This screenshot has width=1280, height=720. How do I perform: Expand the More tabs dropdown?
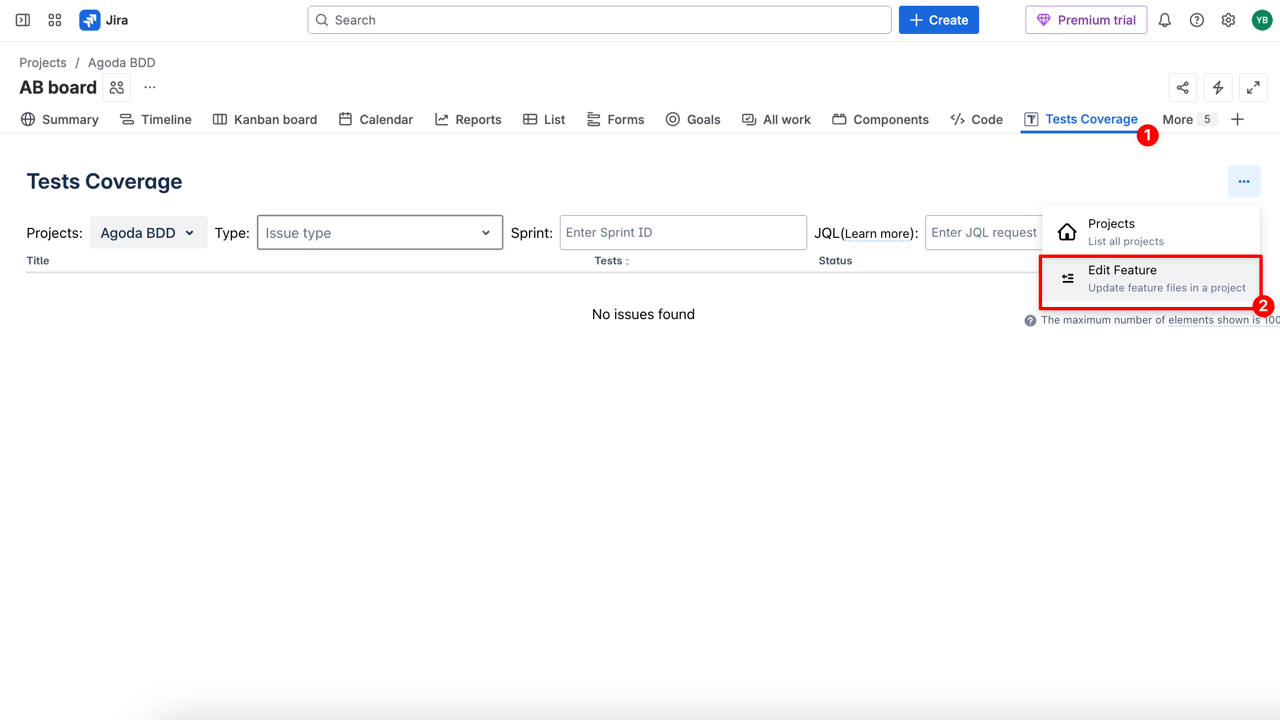(1187, 119)
